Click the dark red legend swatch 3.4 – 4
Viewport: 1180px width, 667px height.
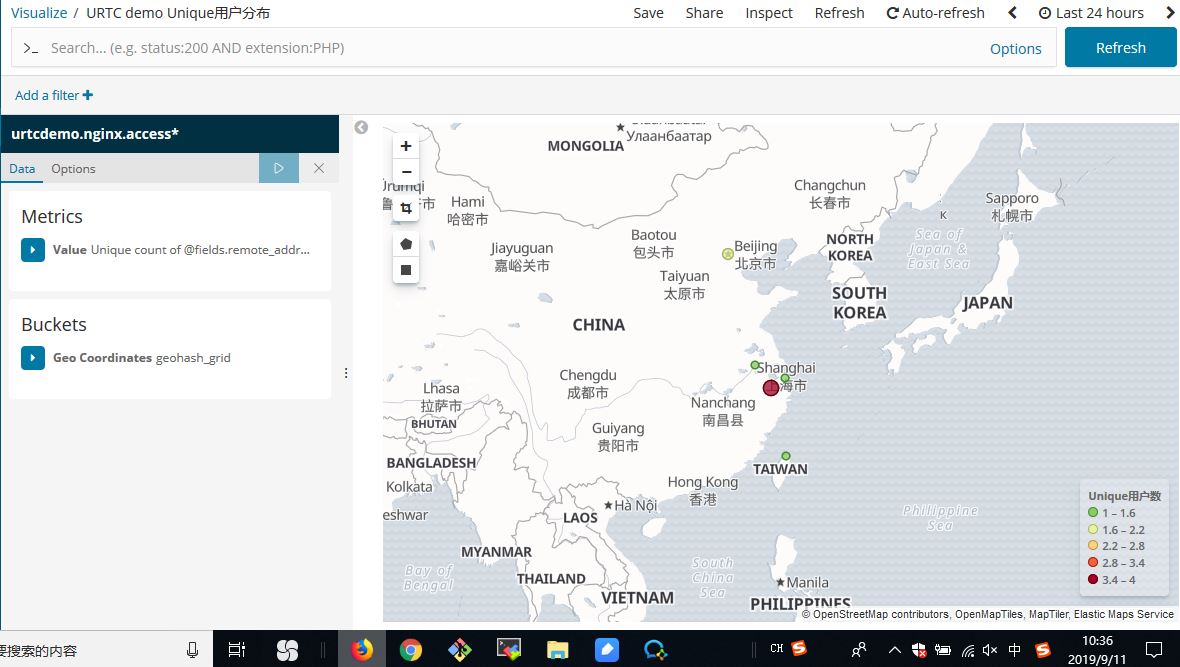pyautogui.click(x=1093, y=579)
